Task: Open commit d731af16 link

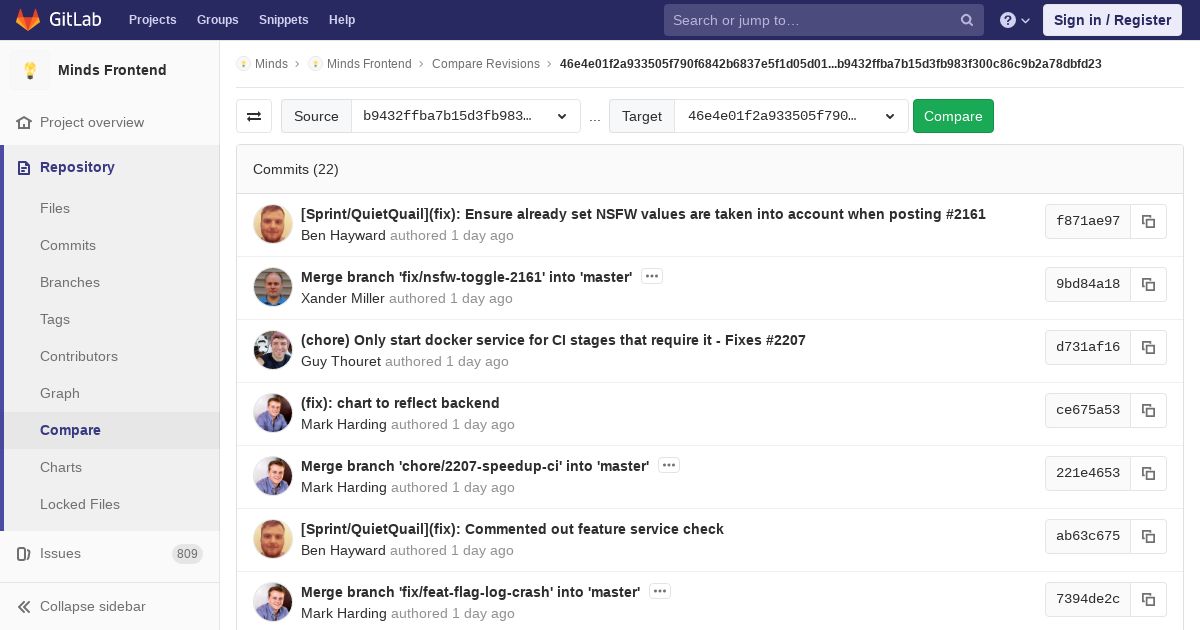Action: point(1088,347)
